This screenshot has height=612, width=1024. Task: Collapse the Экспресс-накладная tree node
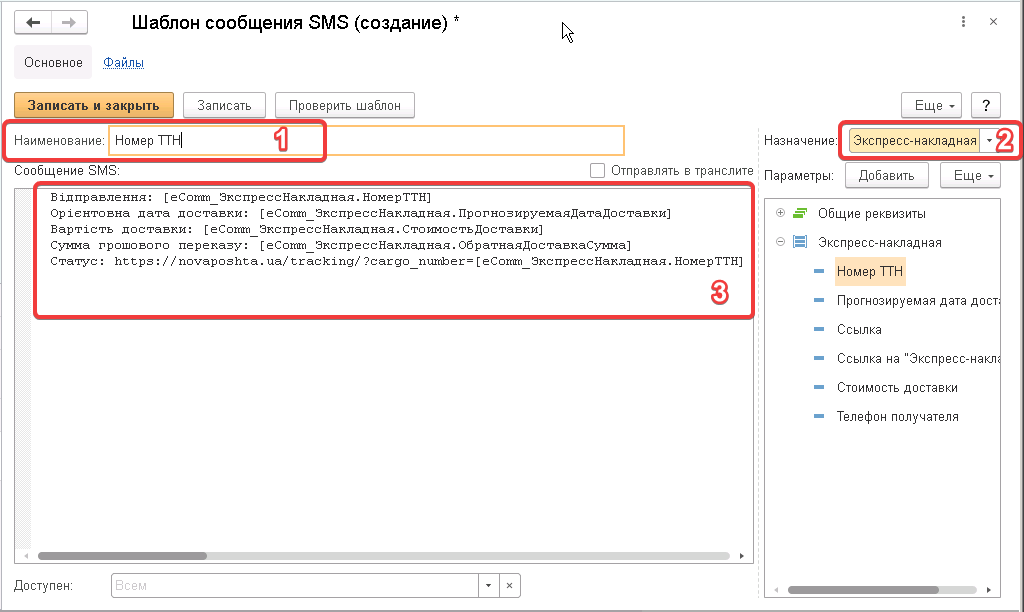pyautogui.click(x=781, y=242)
